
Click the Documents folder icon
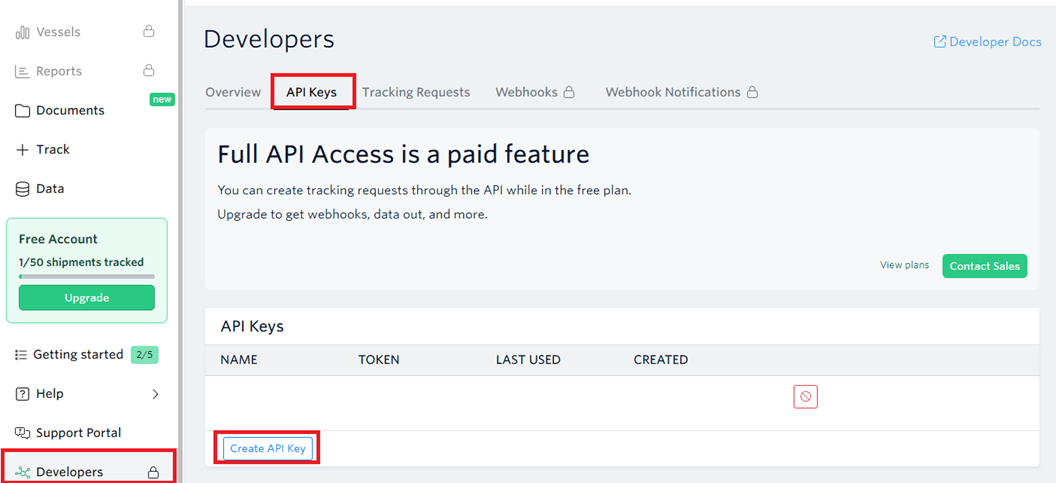(x=22, y=110)
